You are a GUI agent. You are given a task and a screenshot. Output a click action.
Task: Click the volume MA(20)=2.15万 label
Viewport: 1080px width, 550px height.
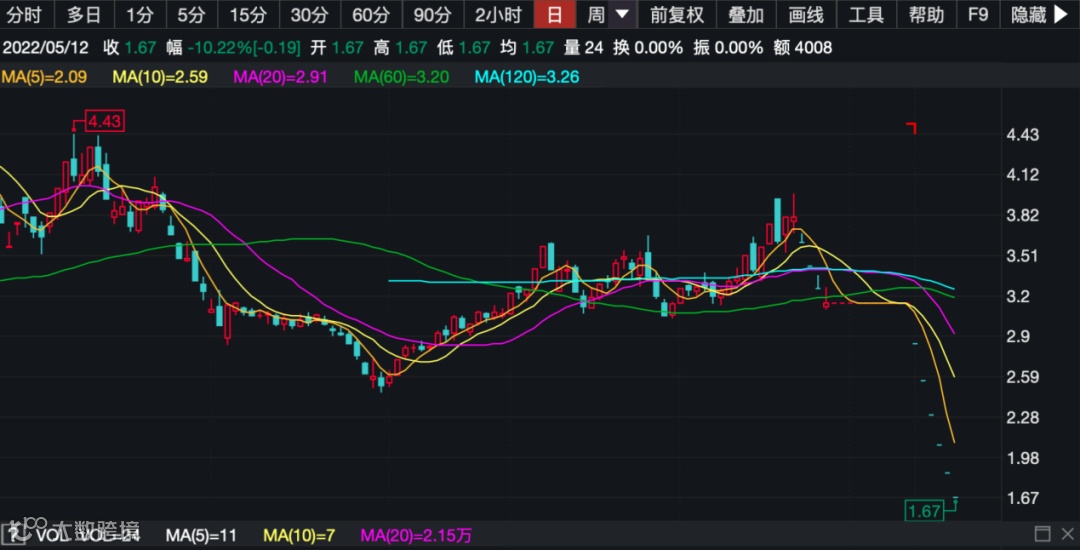(417, 535)
